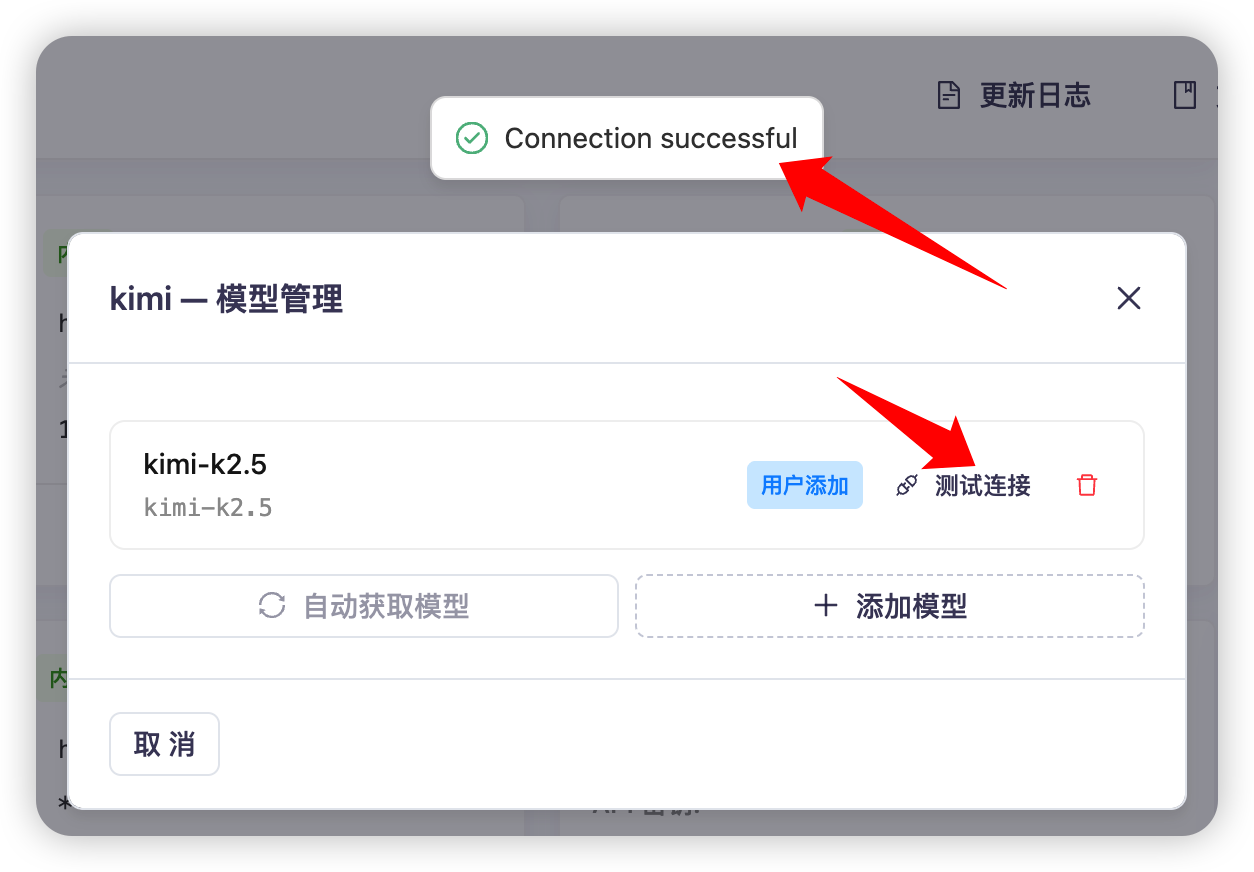This screenshot has height=872, width=1254.
Task: Click the 取消 button
Action: pyautogui.click(x=164, y=744)
